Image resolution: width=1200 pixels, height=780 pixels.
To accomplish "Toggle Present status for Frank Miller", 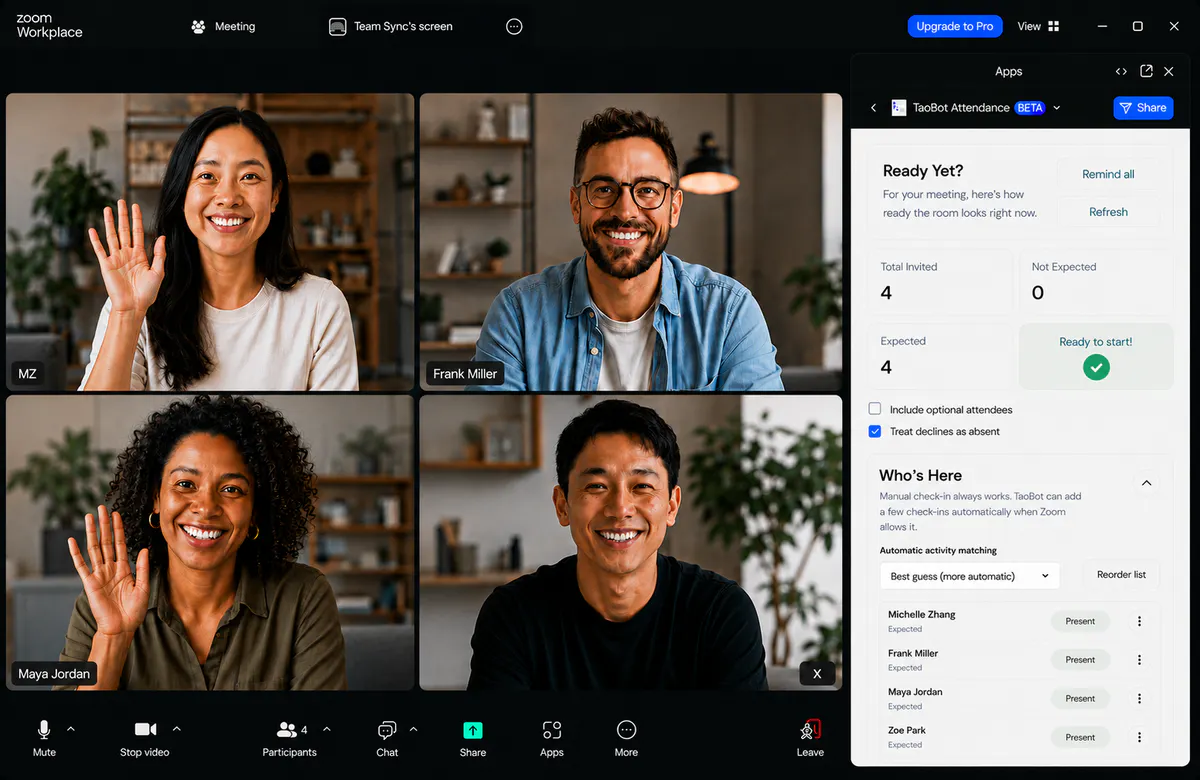I will coord(1080,660).
